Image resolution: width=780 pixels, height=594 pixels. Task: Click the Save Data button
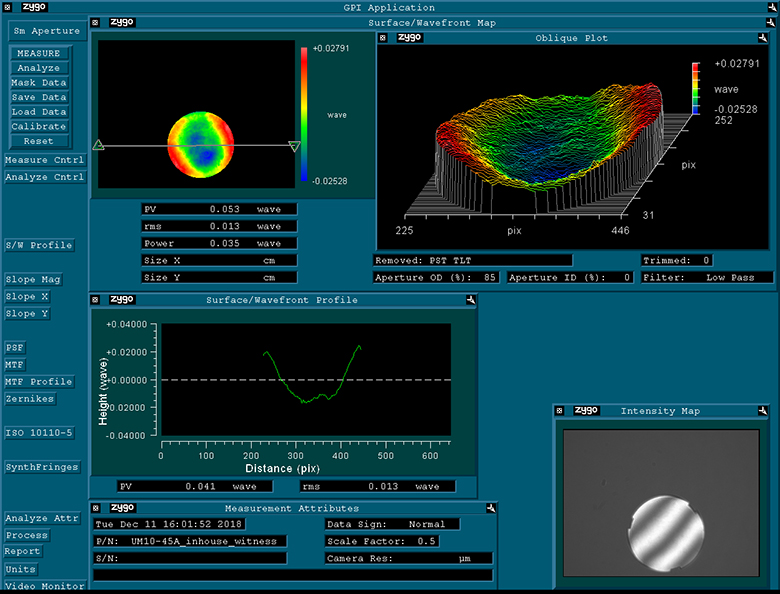[x=39, y=97]
